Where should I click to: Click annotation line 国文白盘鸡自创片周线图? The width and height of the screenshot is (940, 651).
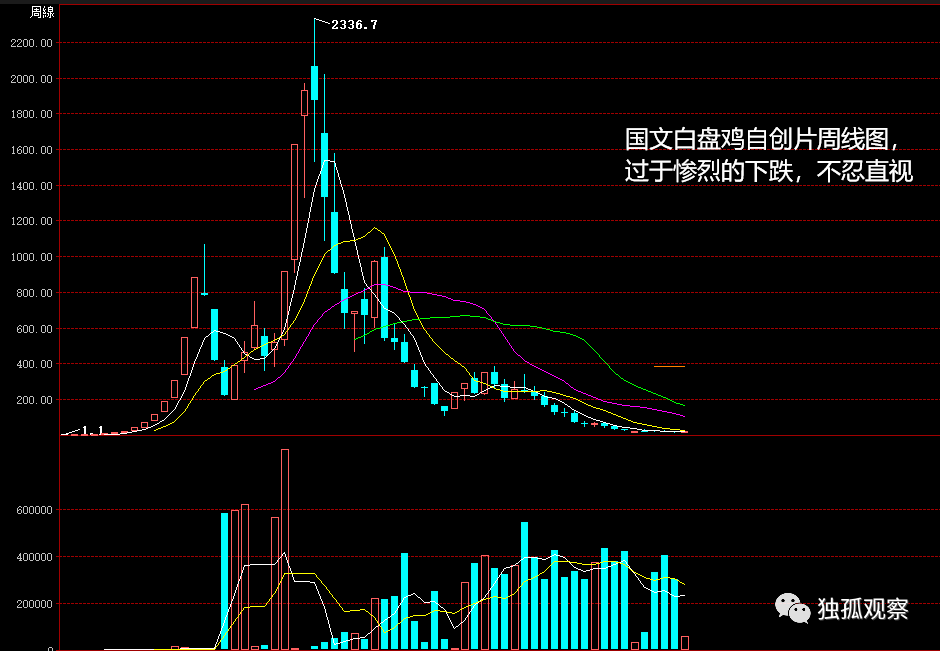pyautogui.click(x=763, y=139)
